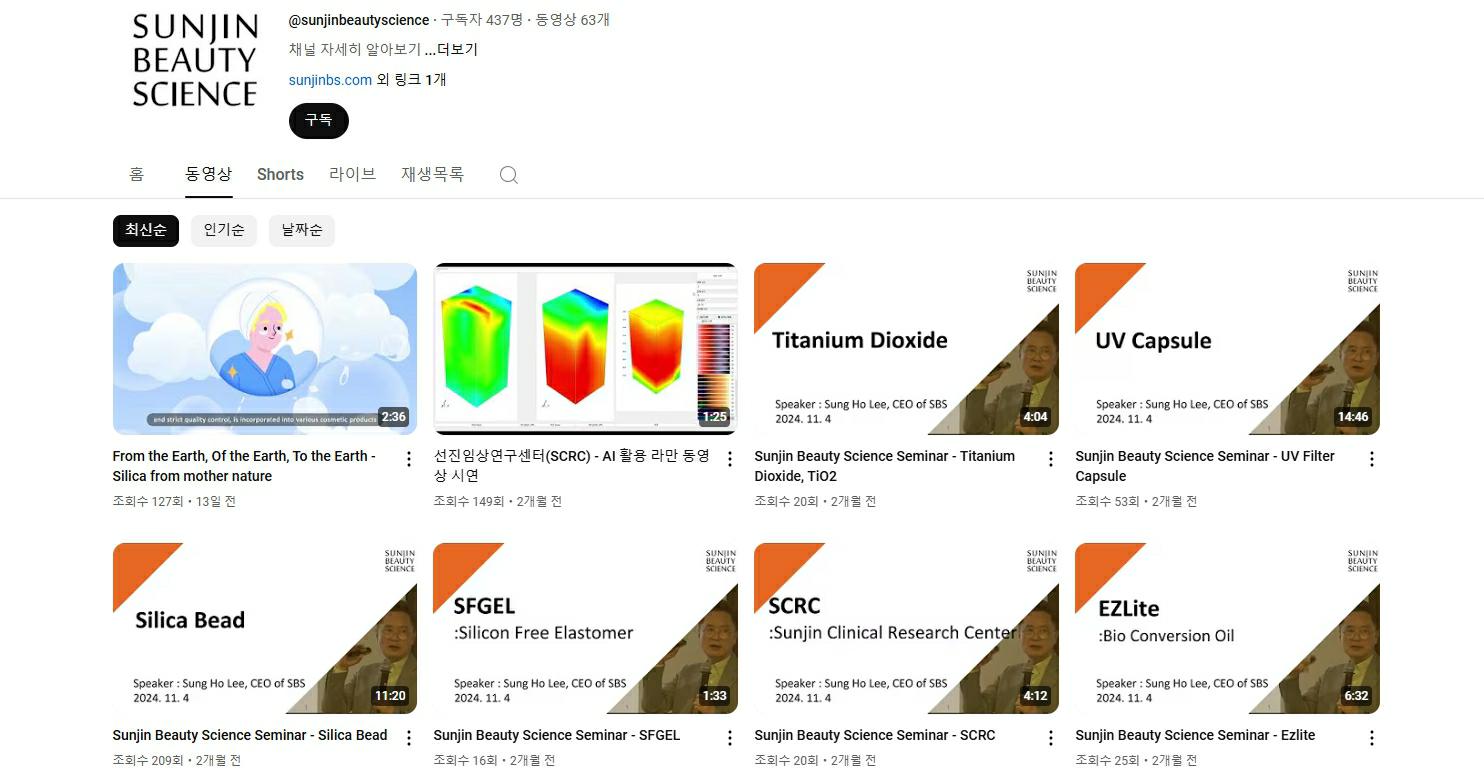The height and width of the screenshot is (782, 1484).
Task: Click '조회수 53회 • 2개월 전' metadata
Action: tap(1136, 501)
